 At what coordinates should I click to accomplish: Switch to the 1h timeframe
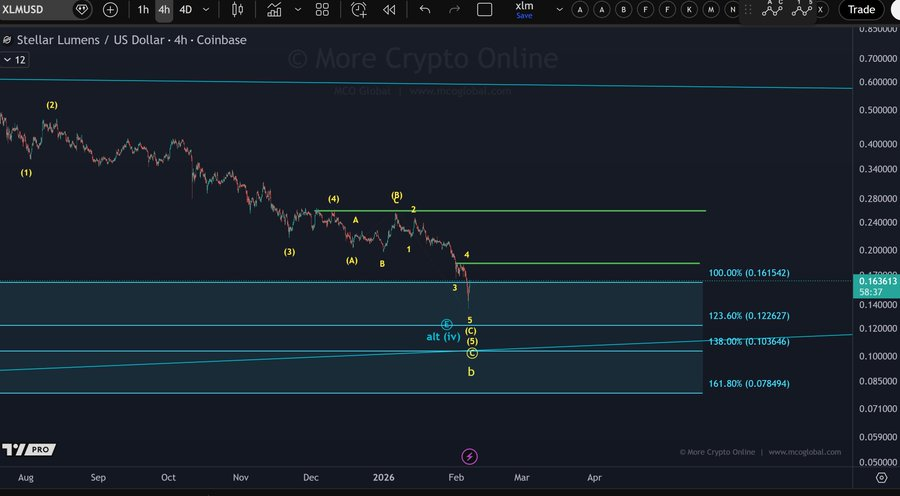(143, 10)
